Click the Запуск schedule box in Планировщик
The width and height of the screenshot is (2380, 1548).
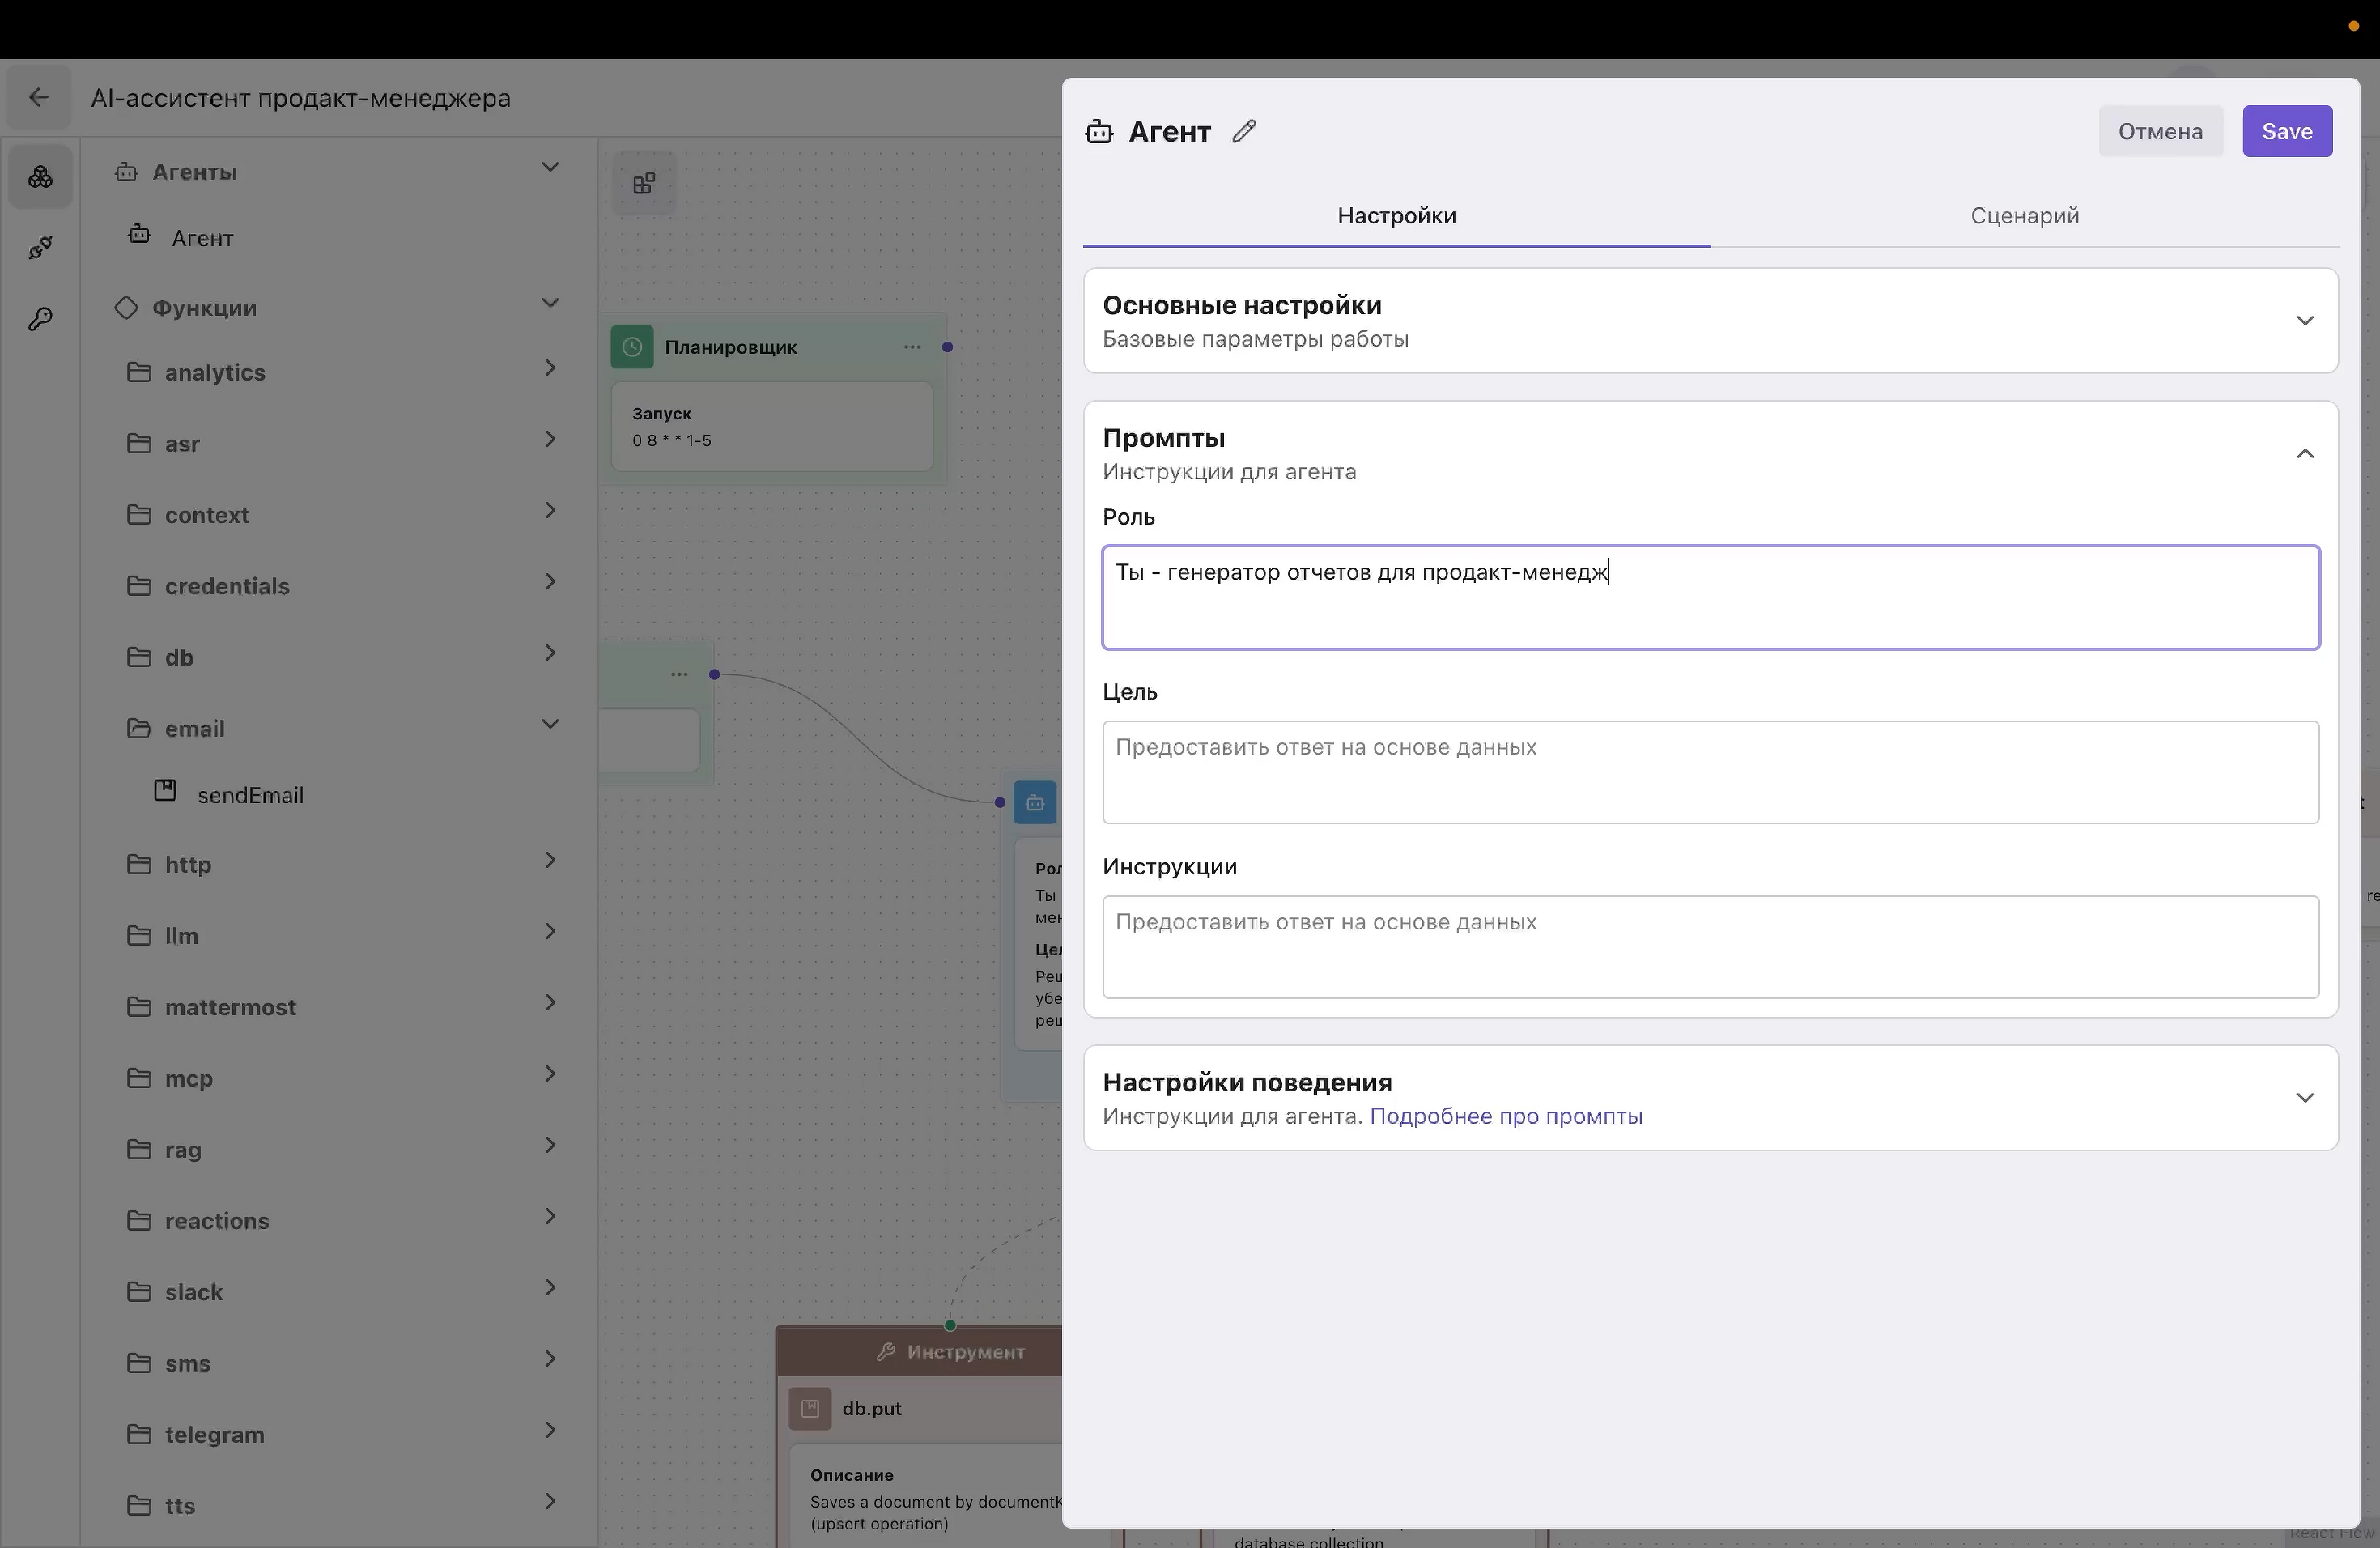coord(772,426)
